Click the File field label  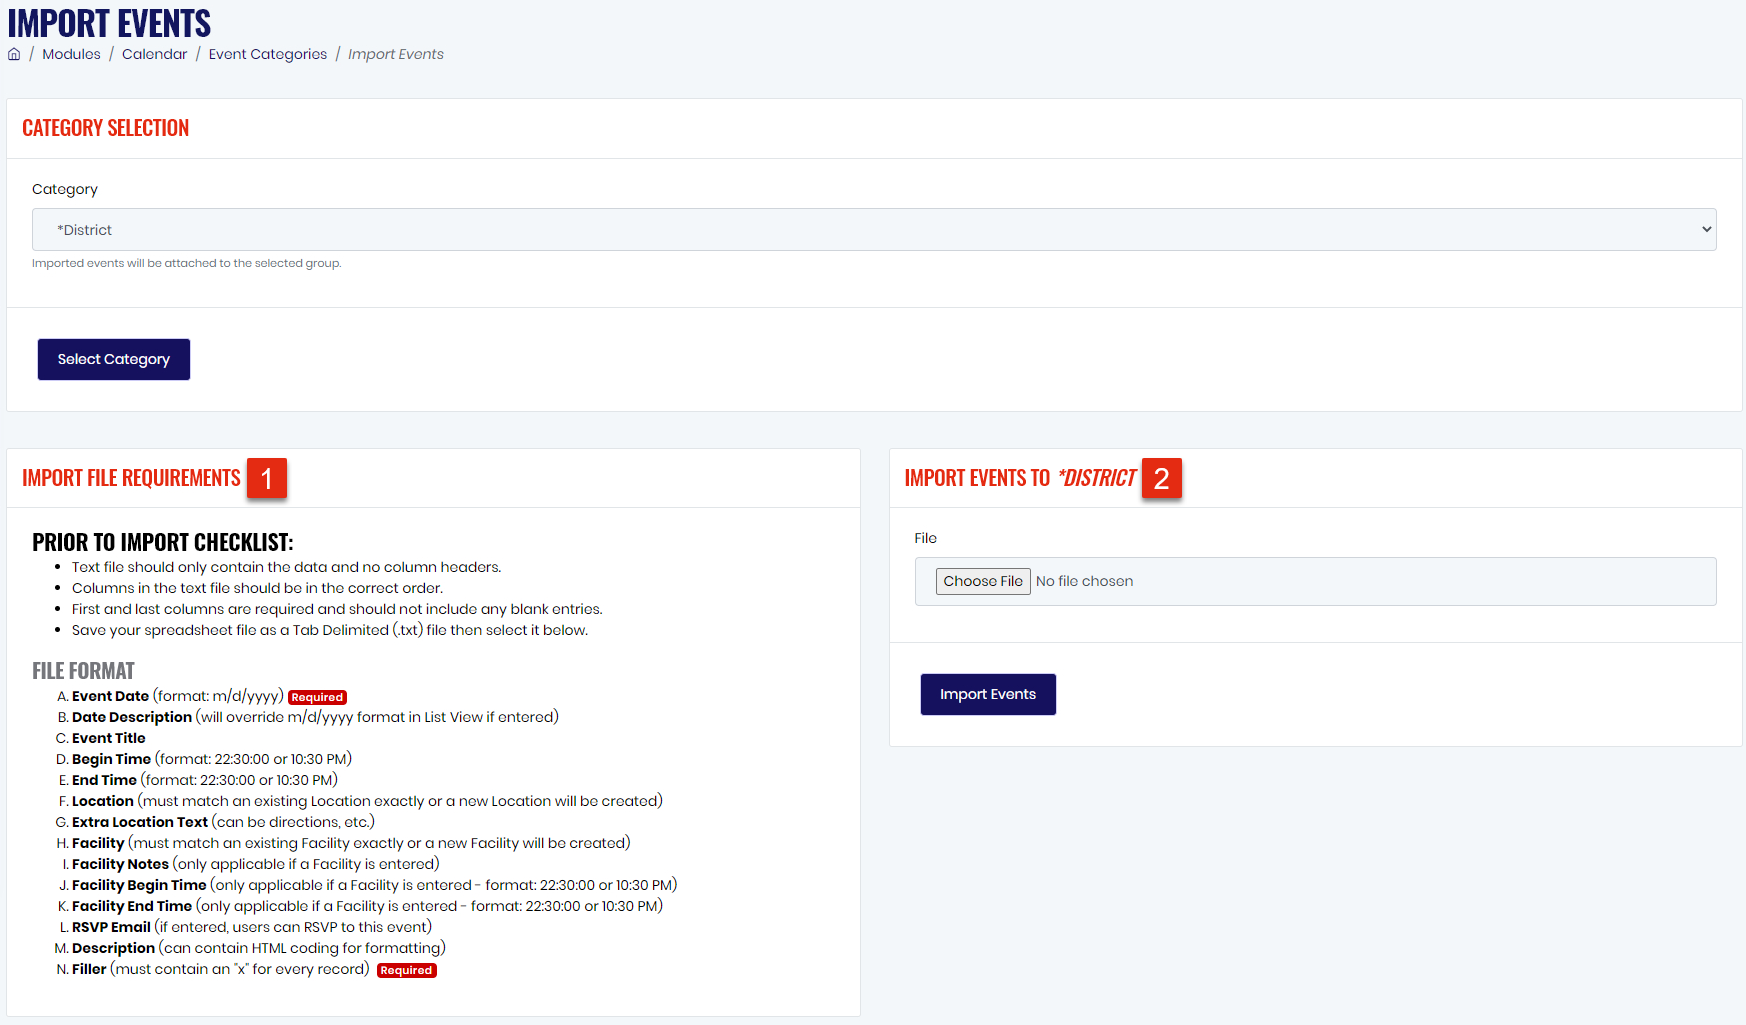(926, 538)
